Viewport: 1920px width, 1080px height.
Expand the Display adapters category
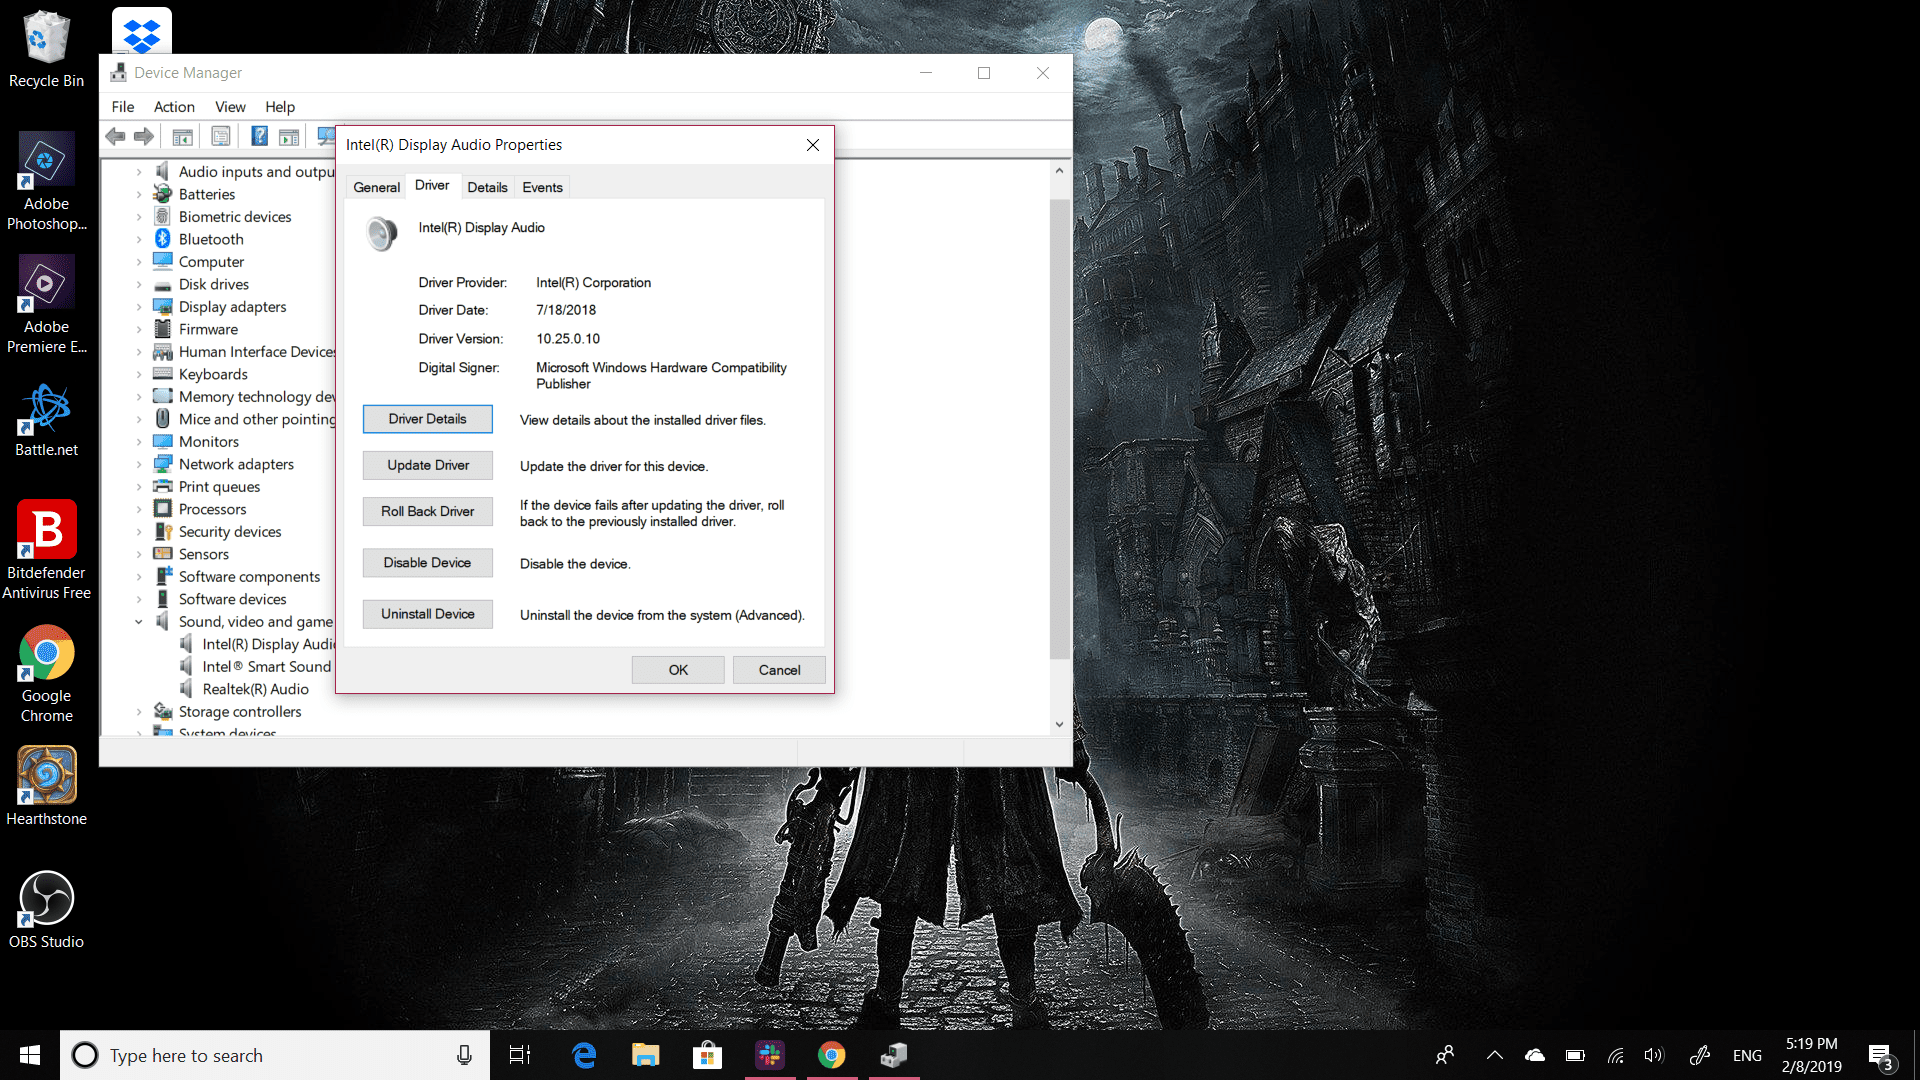click(x=139, y=306)
